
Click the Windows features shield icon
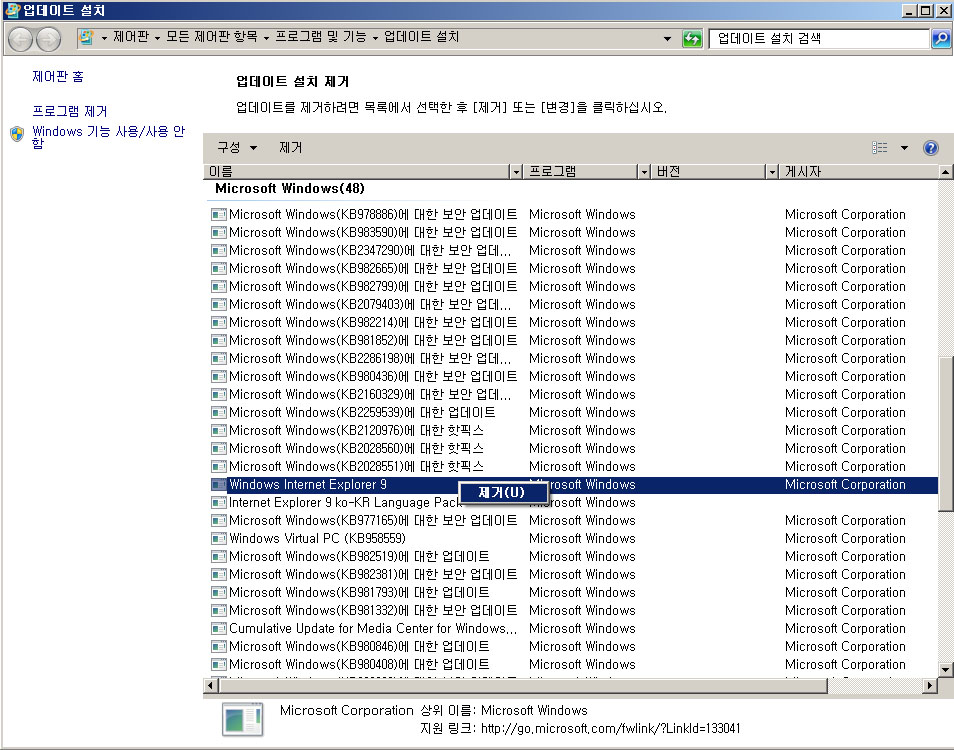click(x=17, y=134)
